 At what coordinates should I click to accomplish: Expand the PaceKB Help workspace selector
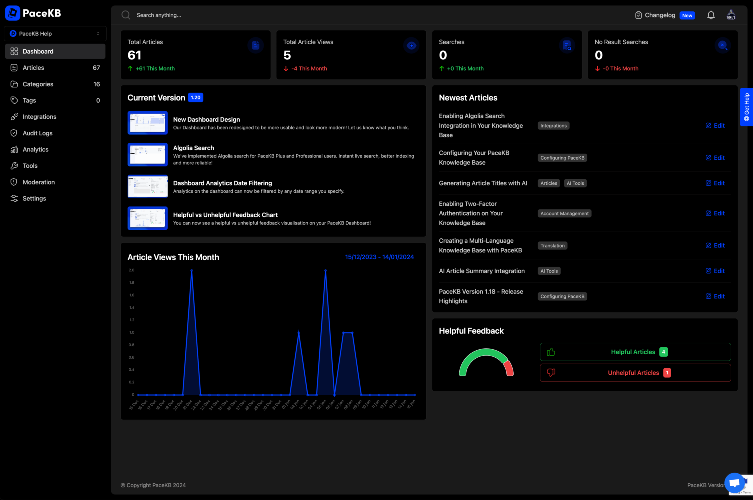click(x=55, y=34)
